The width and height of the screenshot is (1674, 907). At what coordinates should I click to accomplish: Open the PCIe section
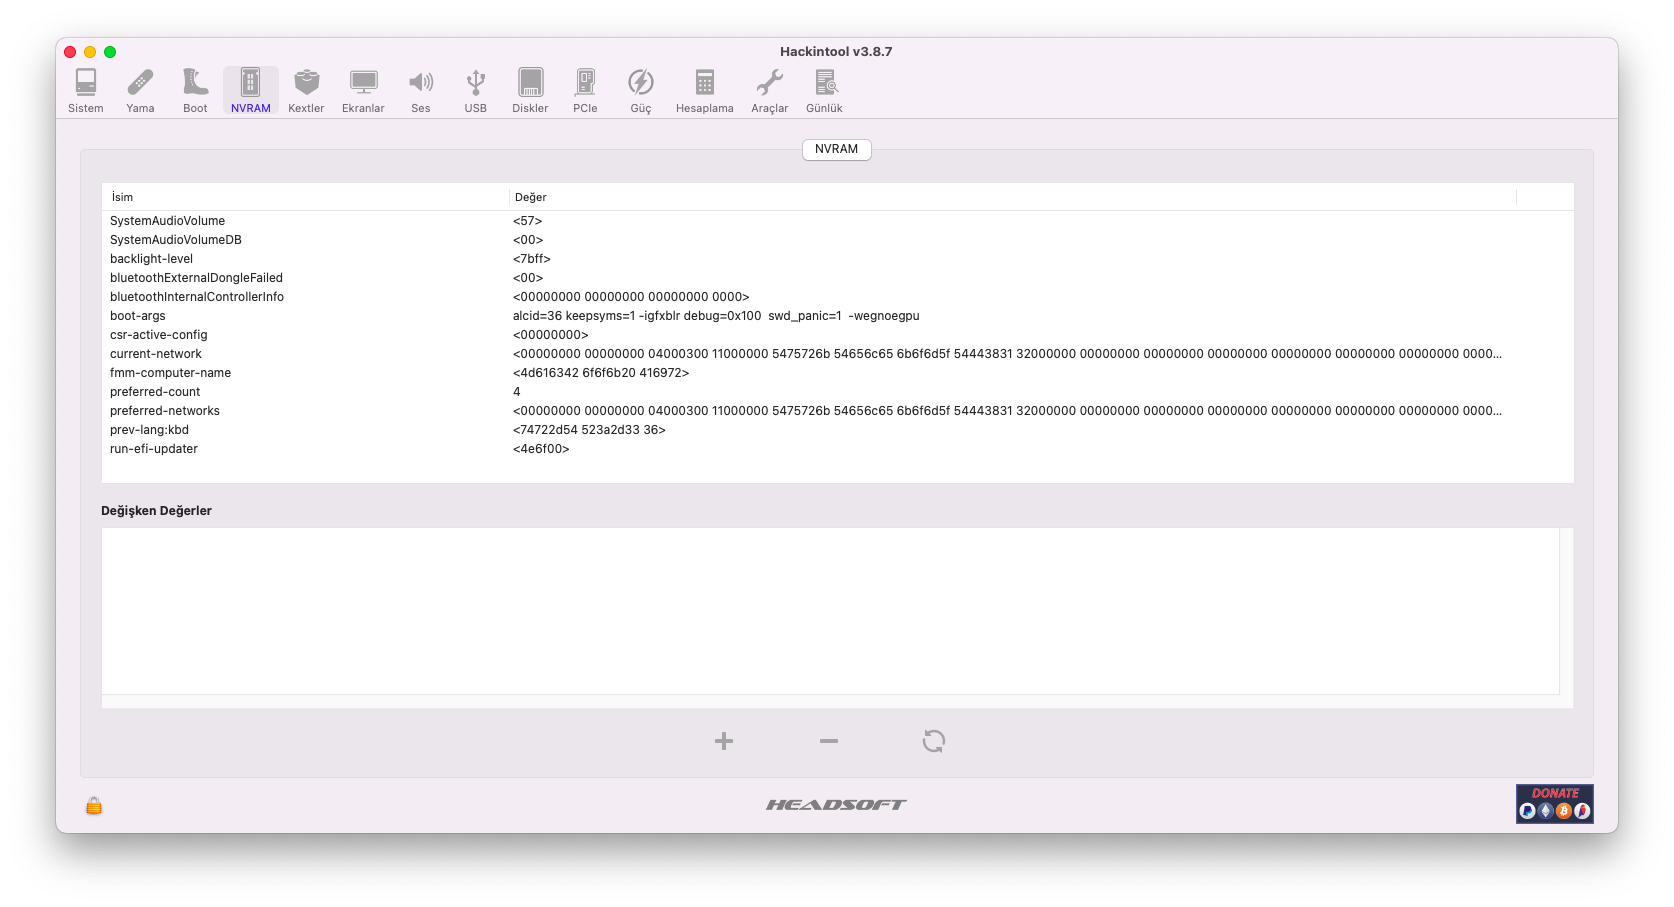(585, 90)
